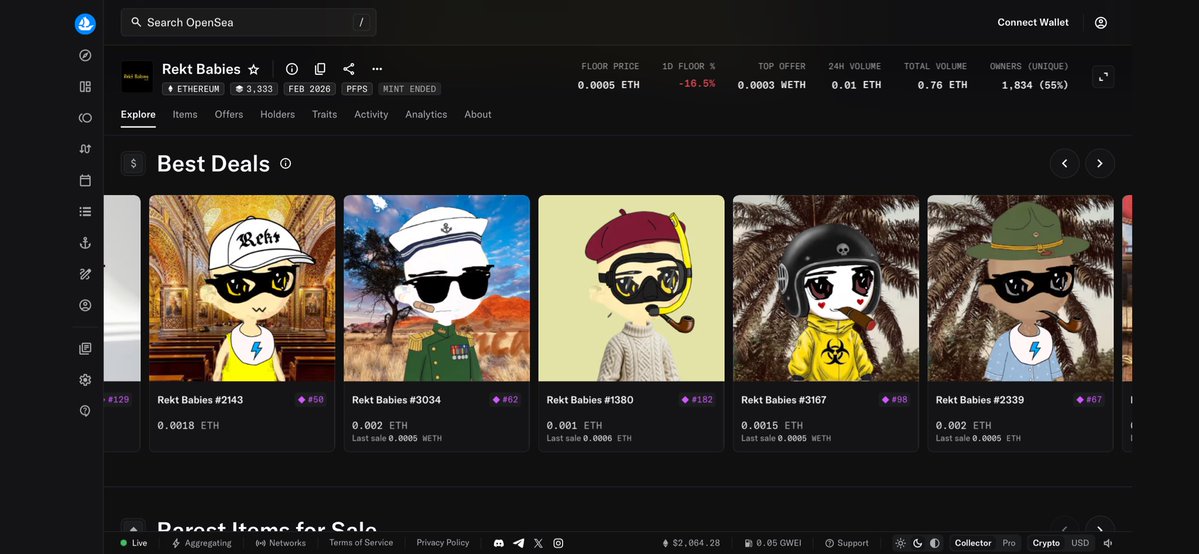
Task: Open the Help question mark icon
Action: point(85,411)
